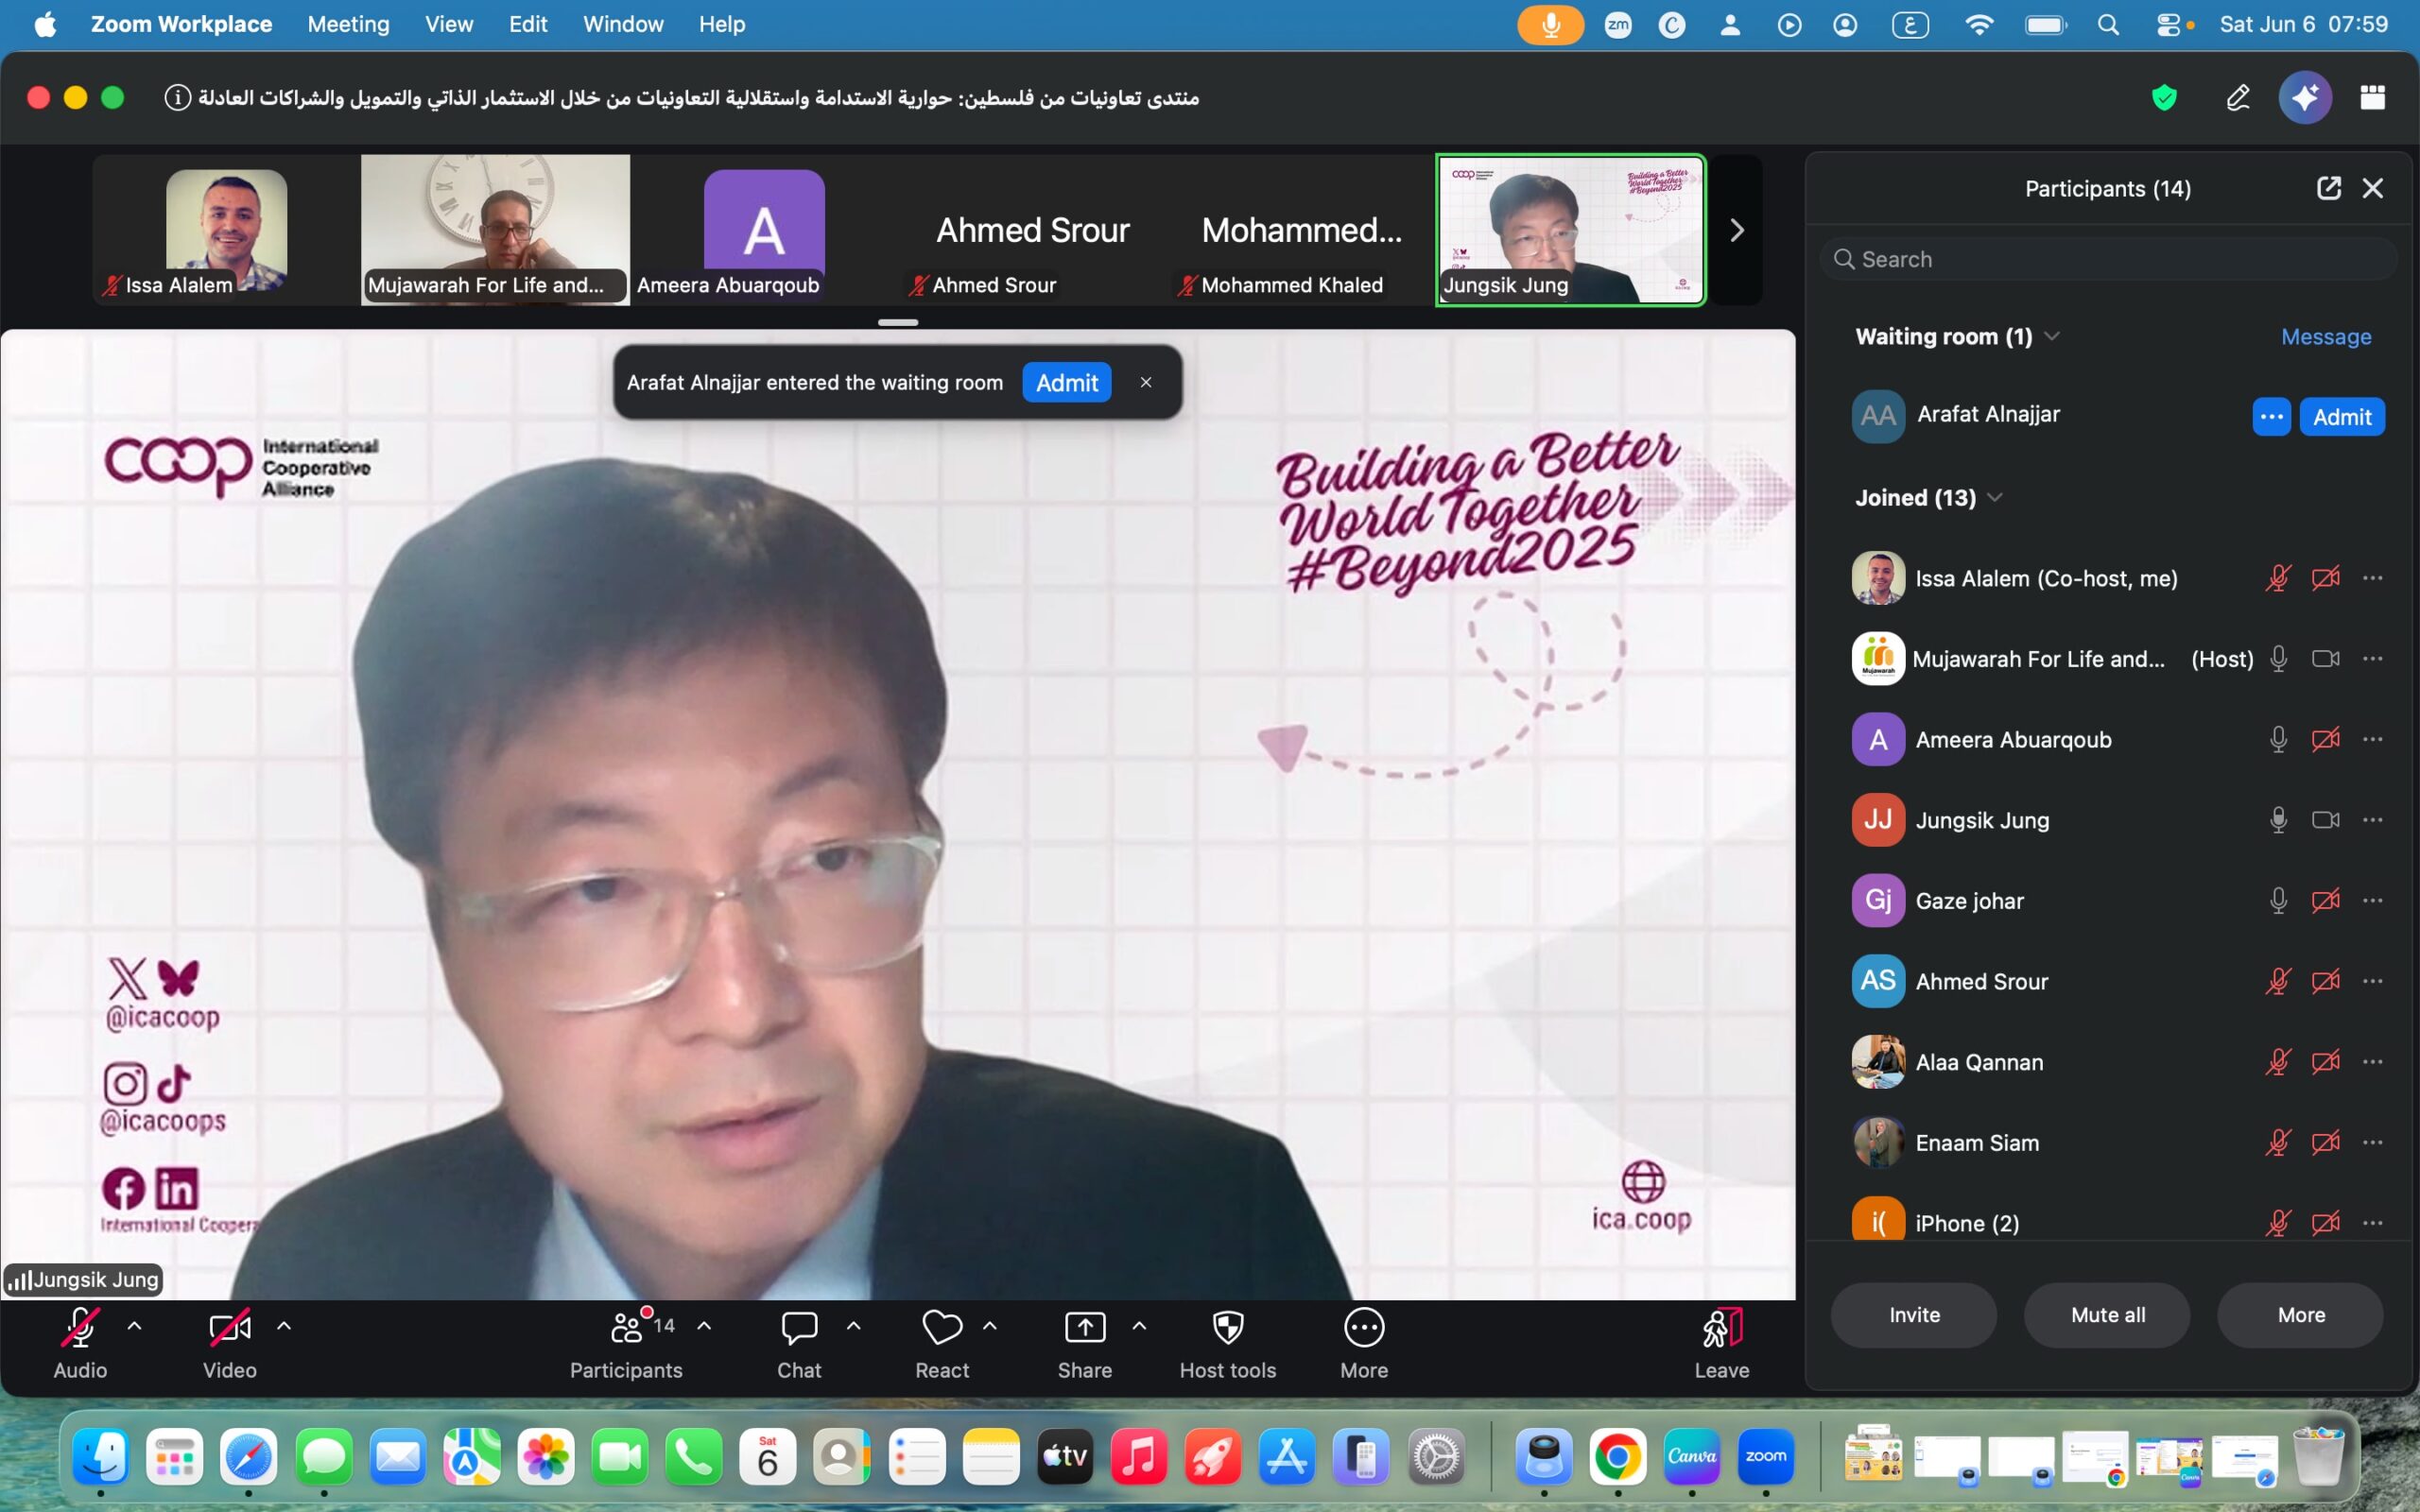Pop out the Participants panel
This screenshot has height=1512, width=2420.
(2328, 188)
